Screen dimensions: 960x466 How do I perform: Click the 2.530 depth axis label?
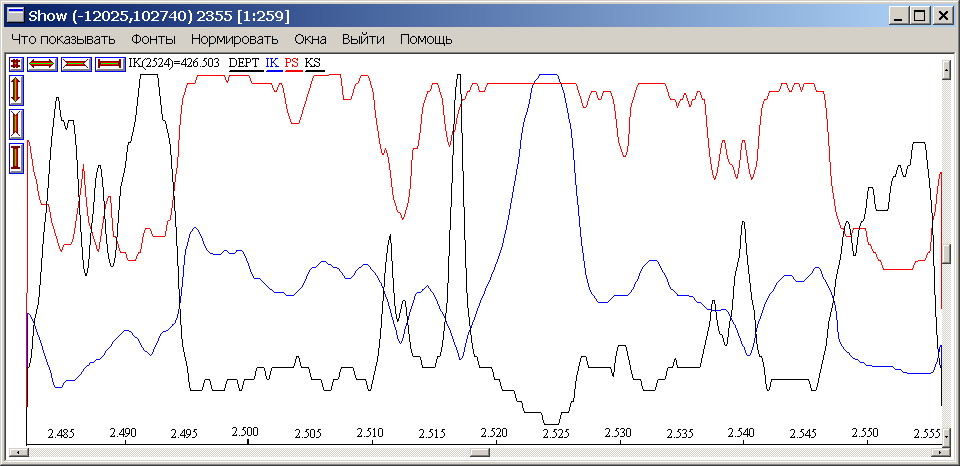coord(618,435)
